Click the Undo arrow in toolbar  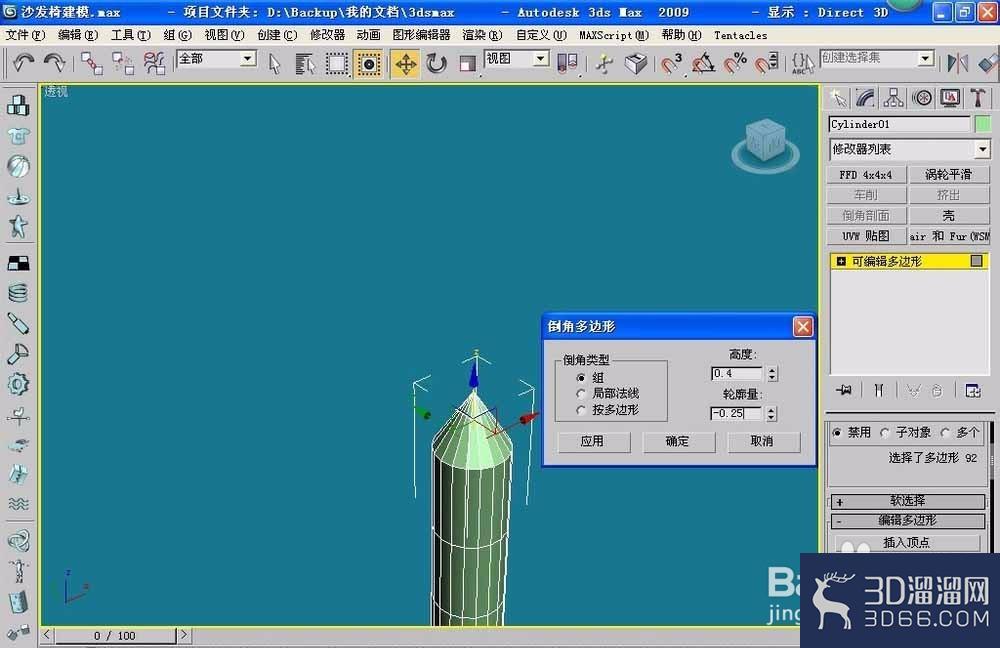point(24,63)
